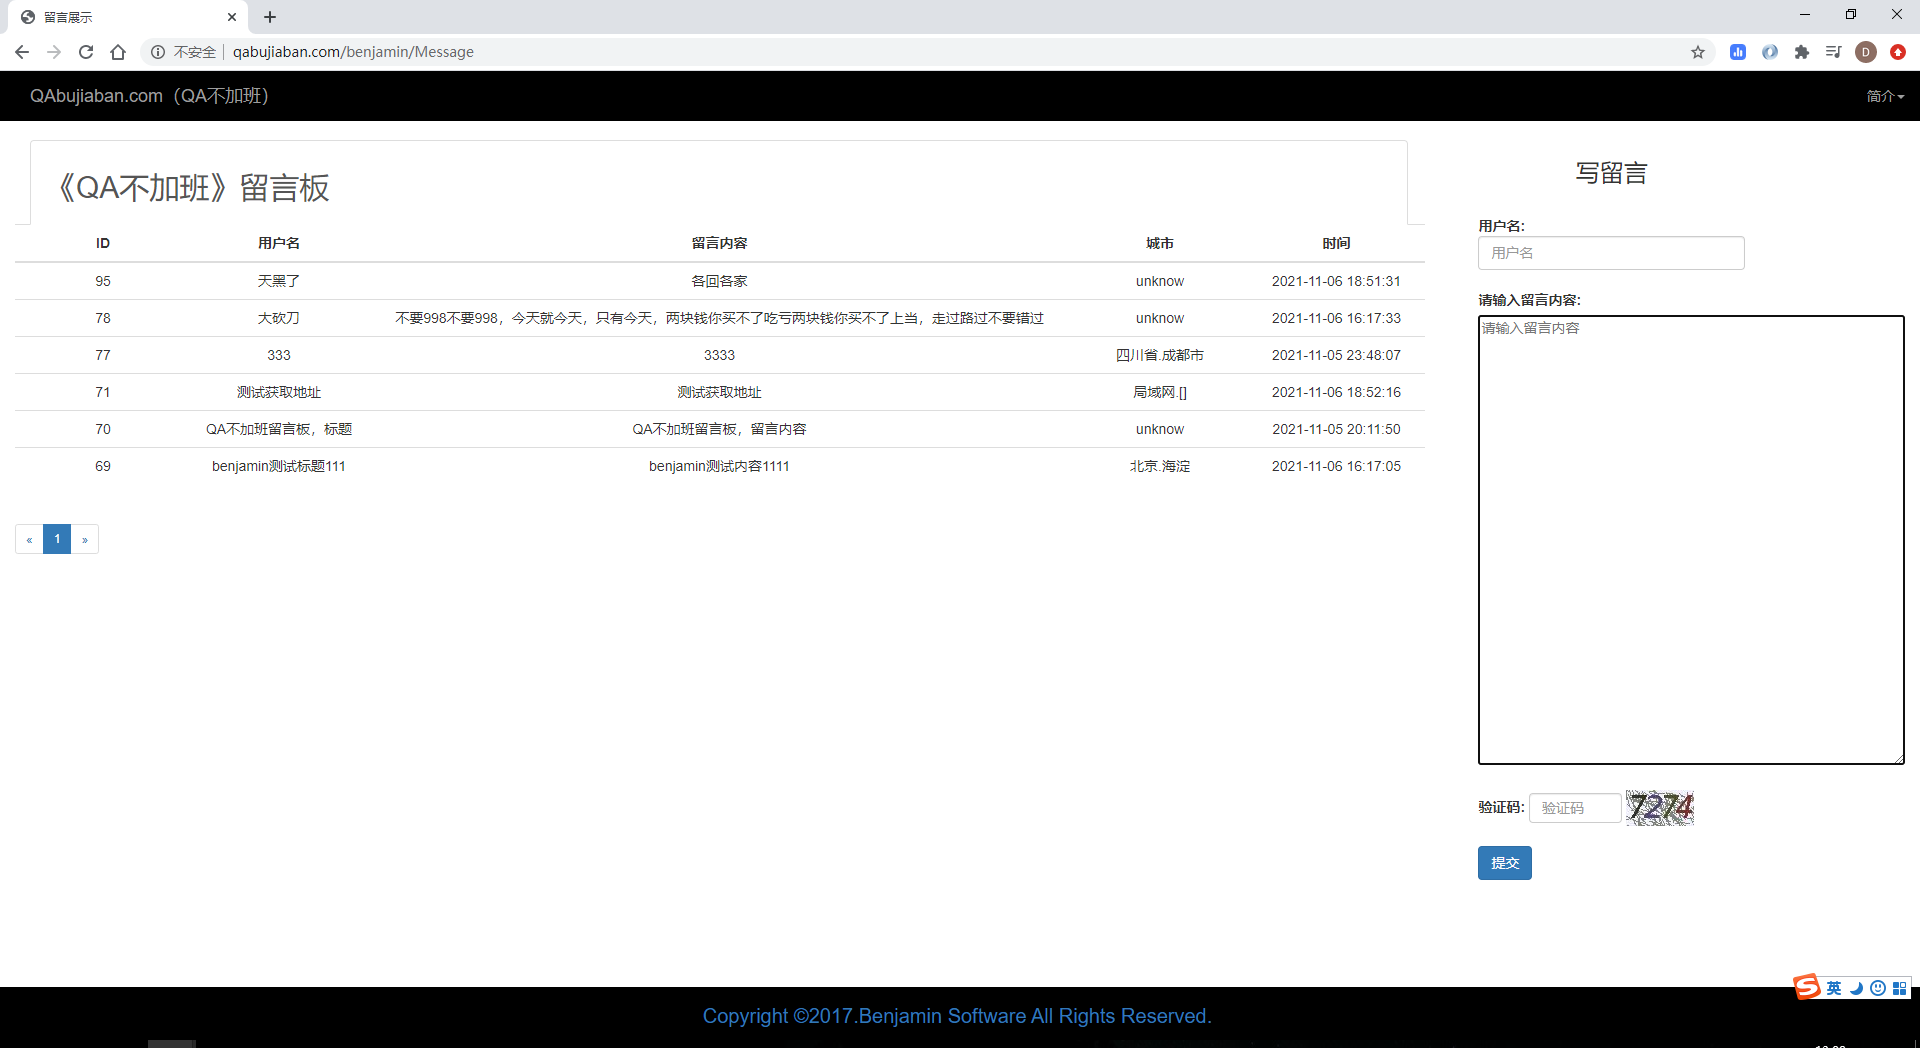
Task: Click the 城市 column header
Action: 1160,243
